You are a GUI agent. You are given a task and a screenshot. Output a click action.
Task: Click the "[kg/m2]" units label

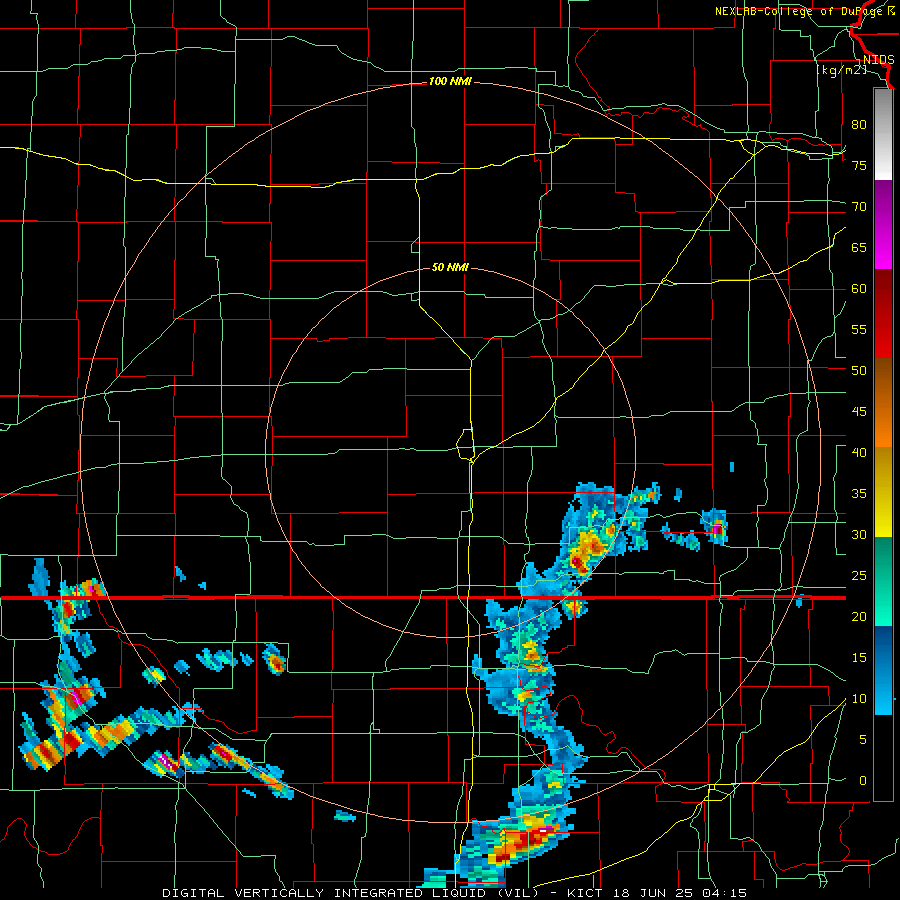coord(841,70)
